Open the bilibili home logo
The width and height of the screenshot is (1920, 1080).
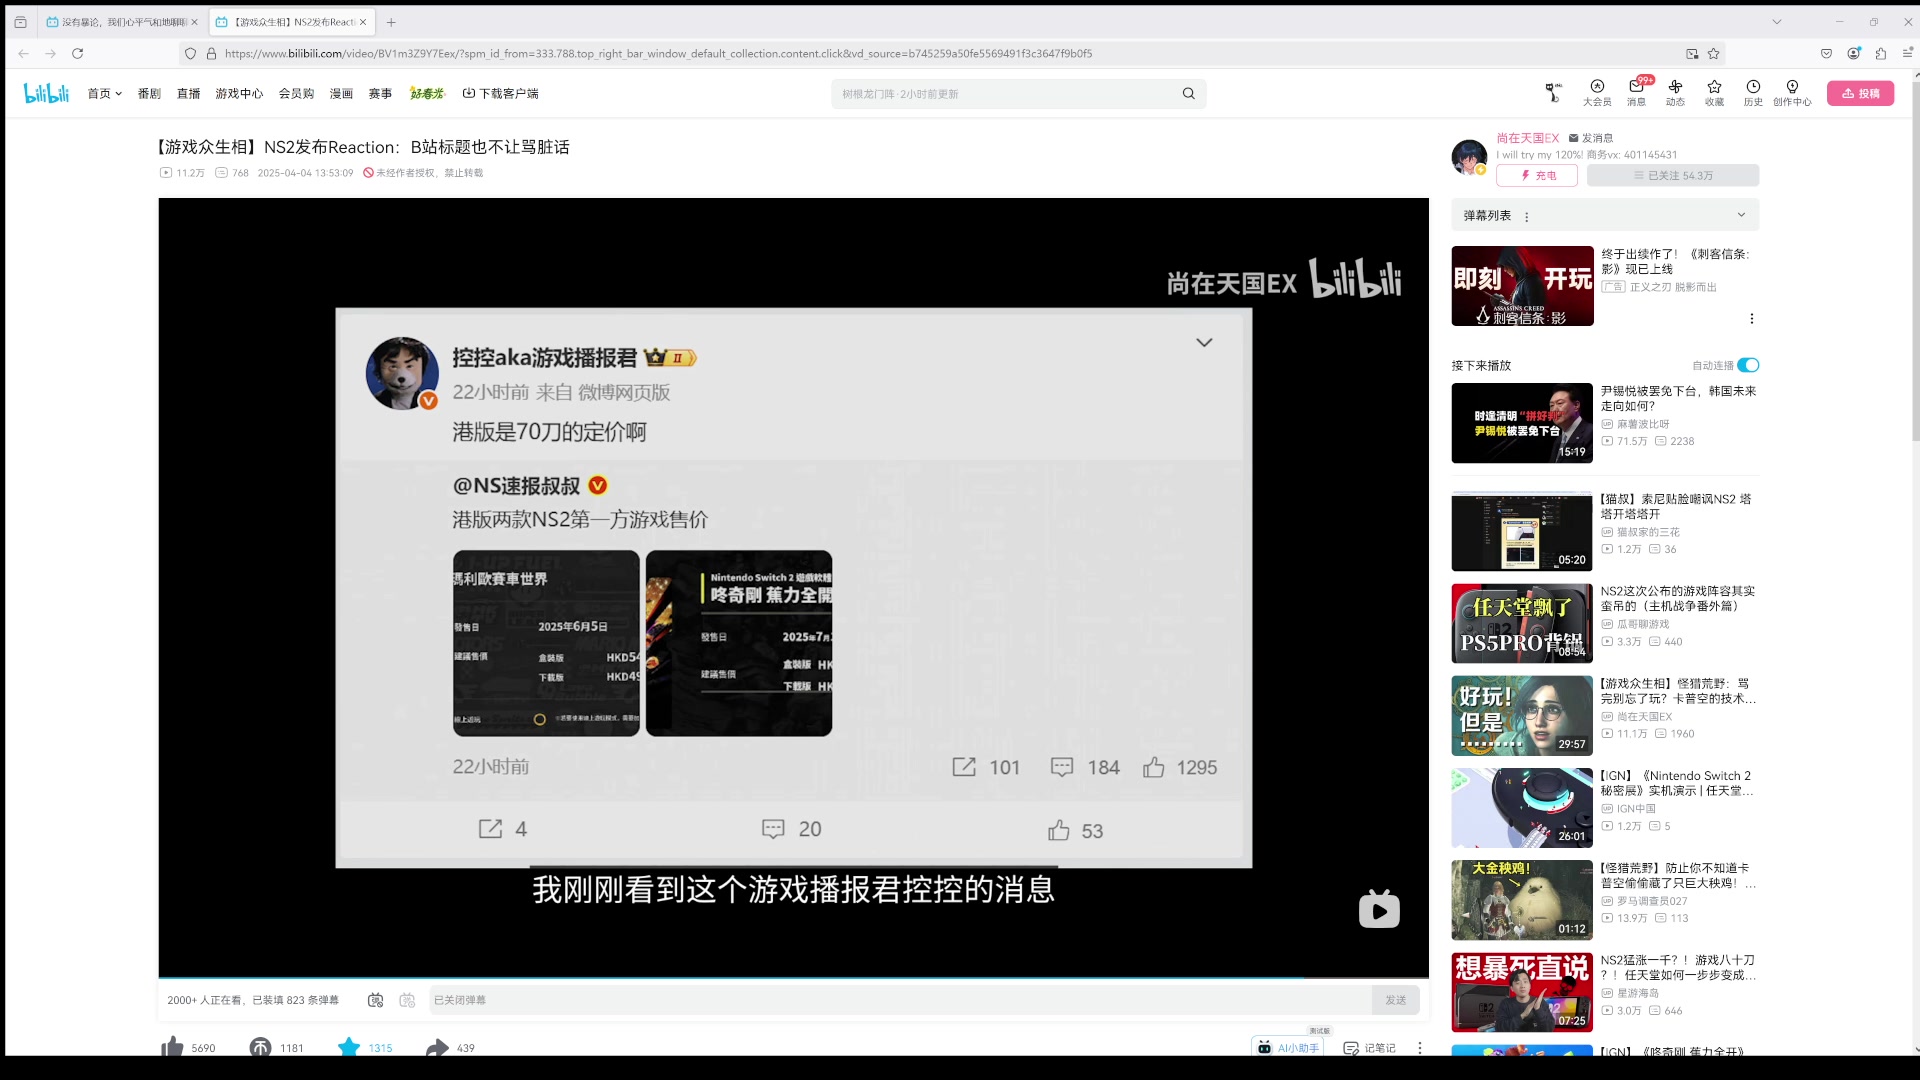point(46,93)
